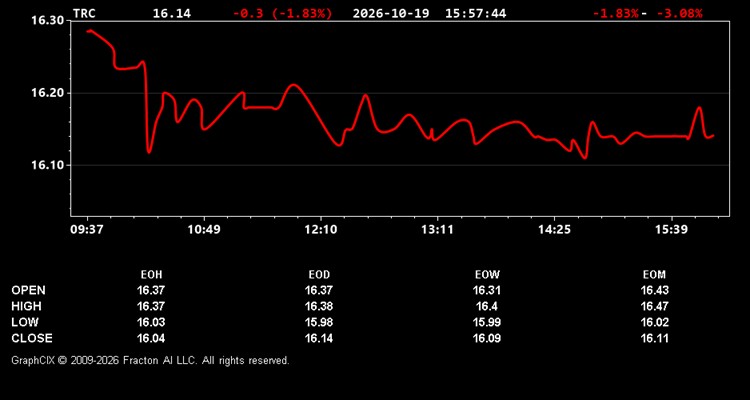Click the 14:25 time axis label

[554, 230]
